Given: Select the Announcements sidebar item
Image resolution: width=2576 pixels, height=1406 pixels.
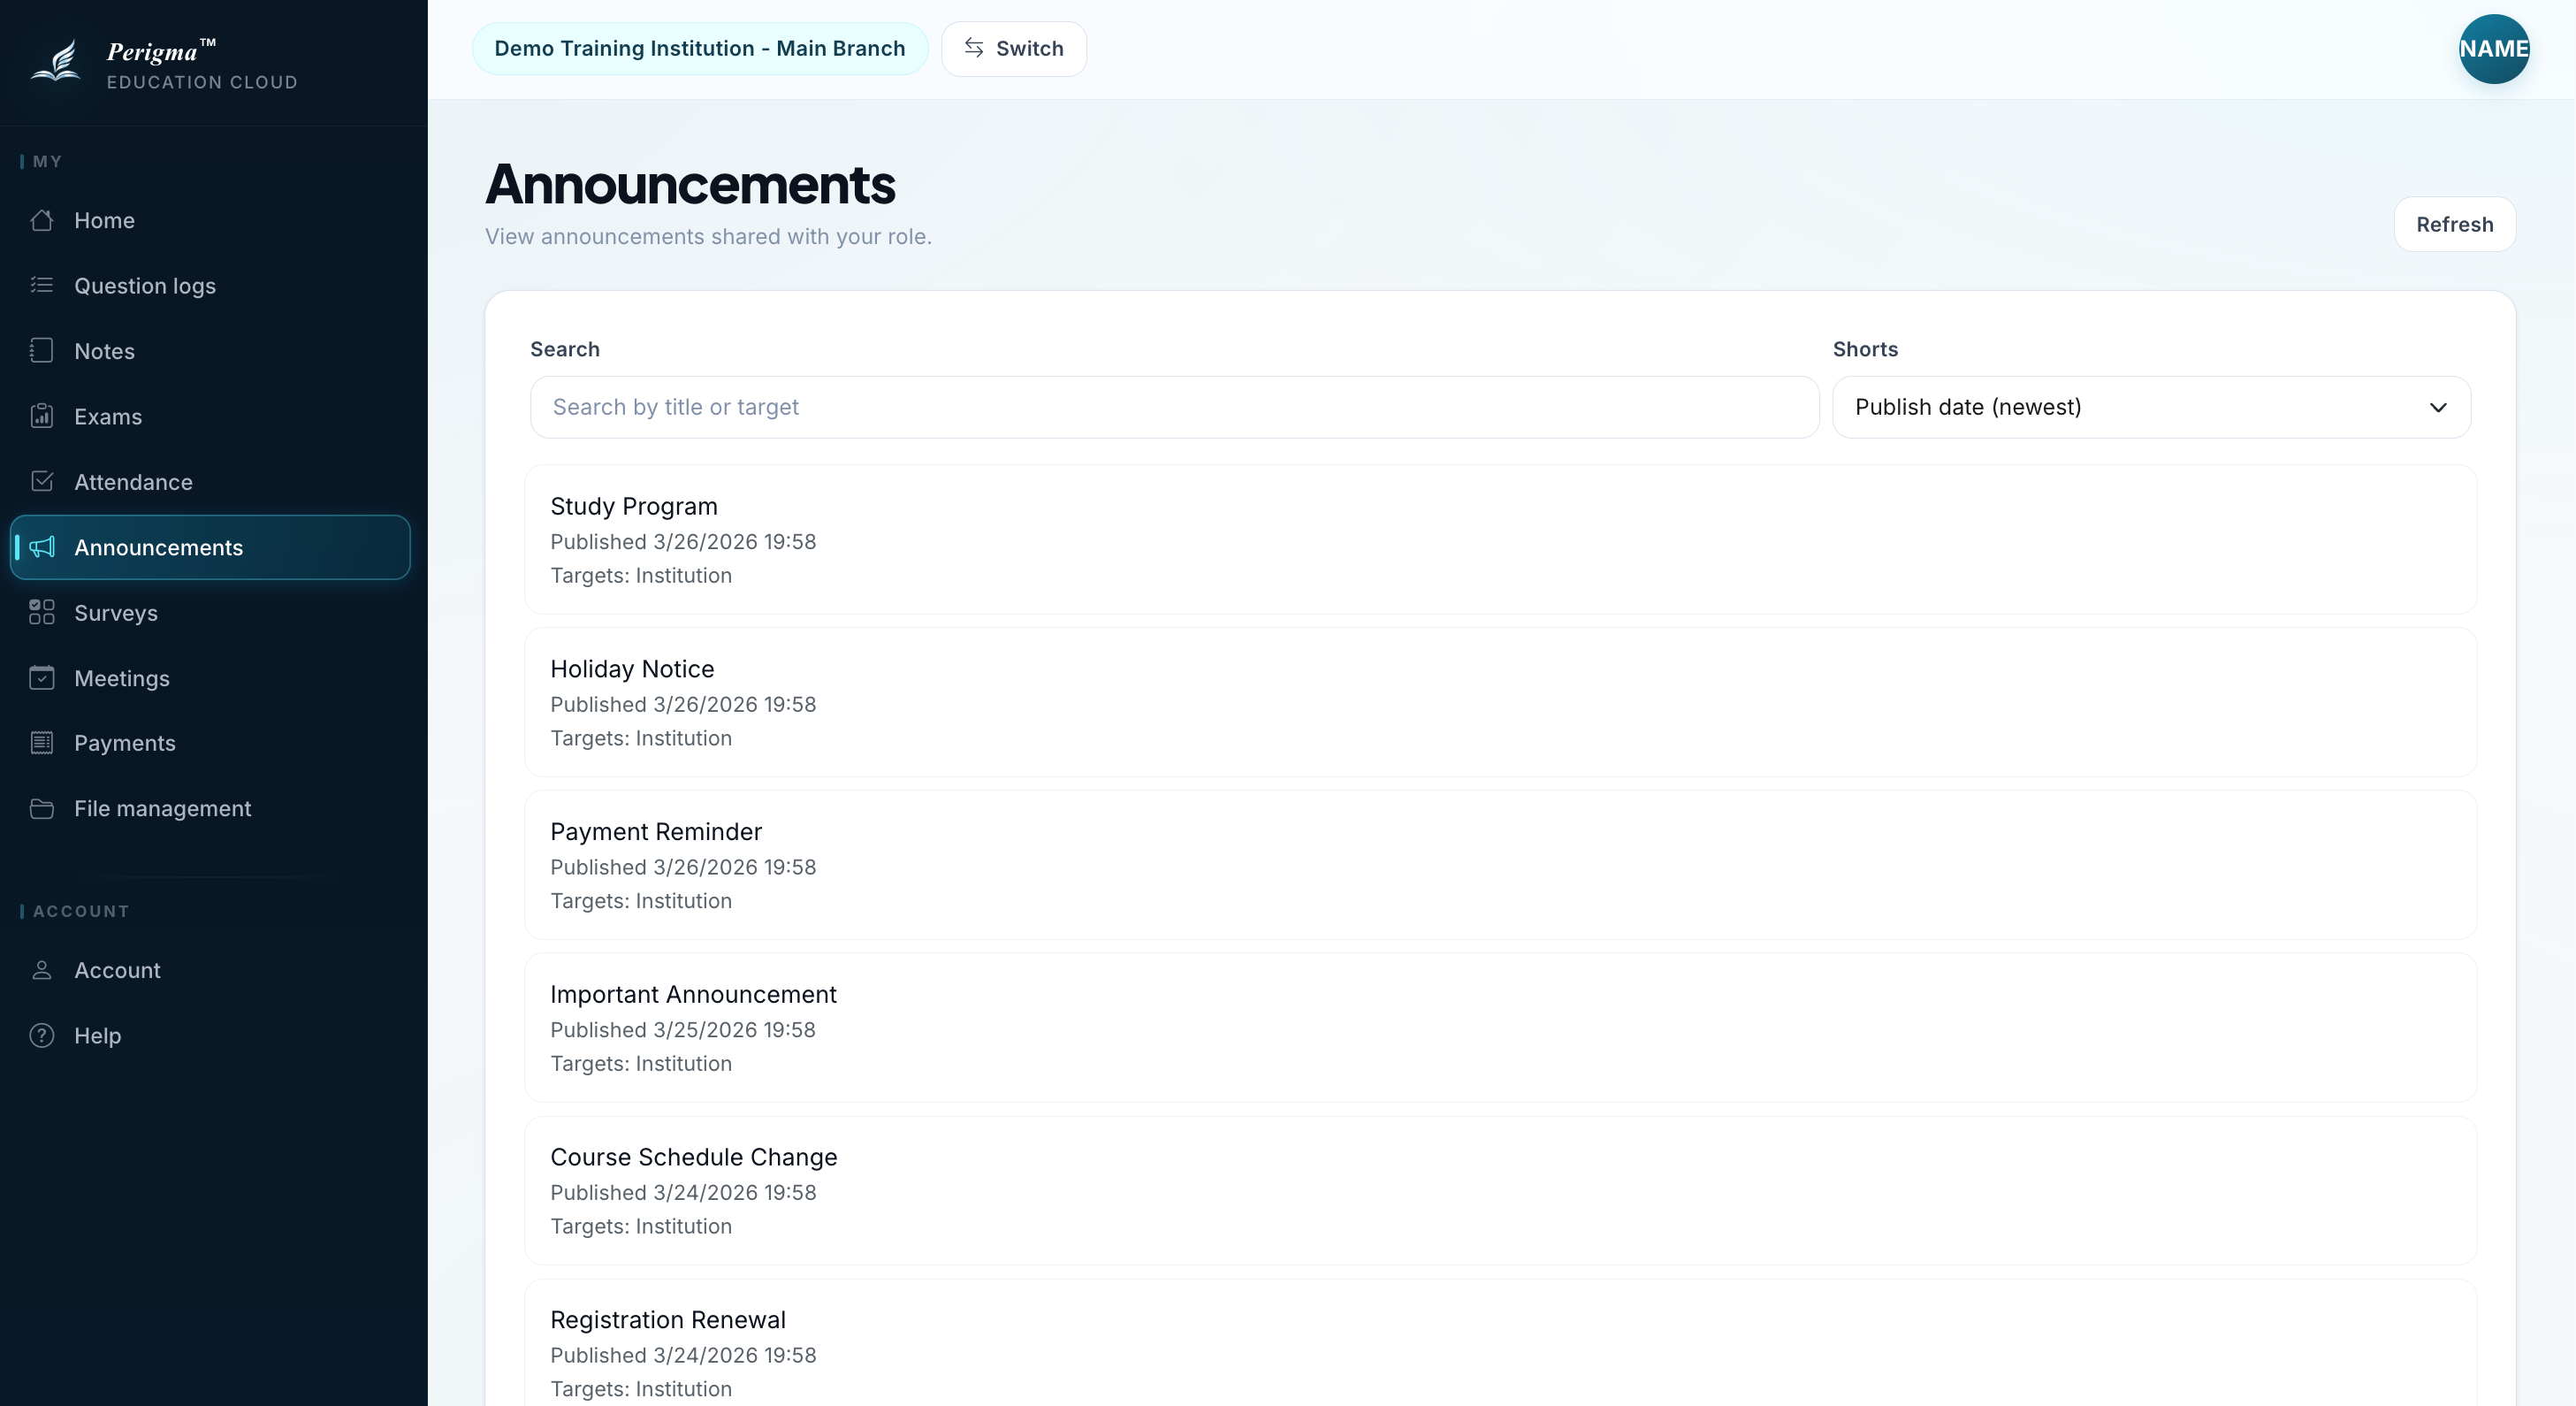Looking at the screenshot, I should coord(210,547).
